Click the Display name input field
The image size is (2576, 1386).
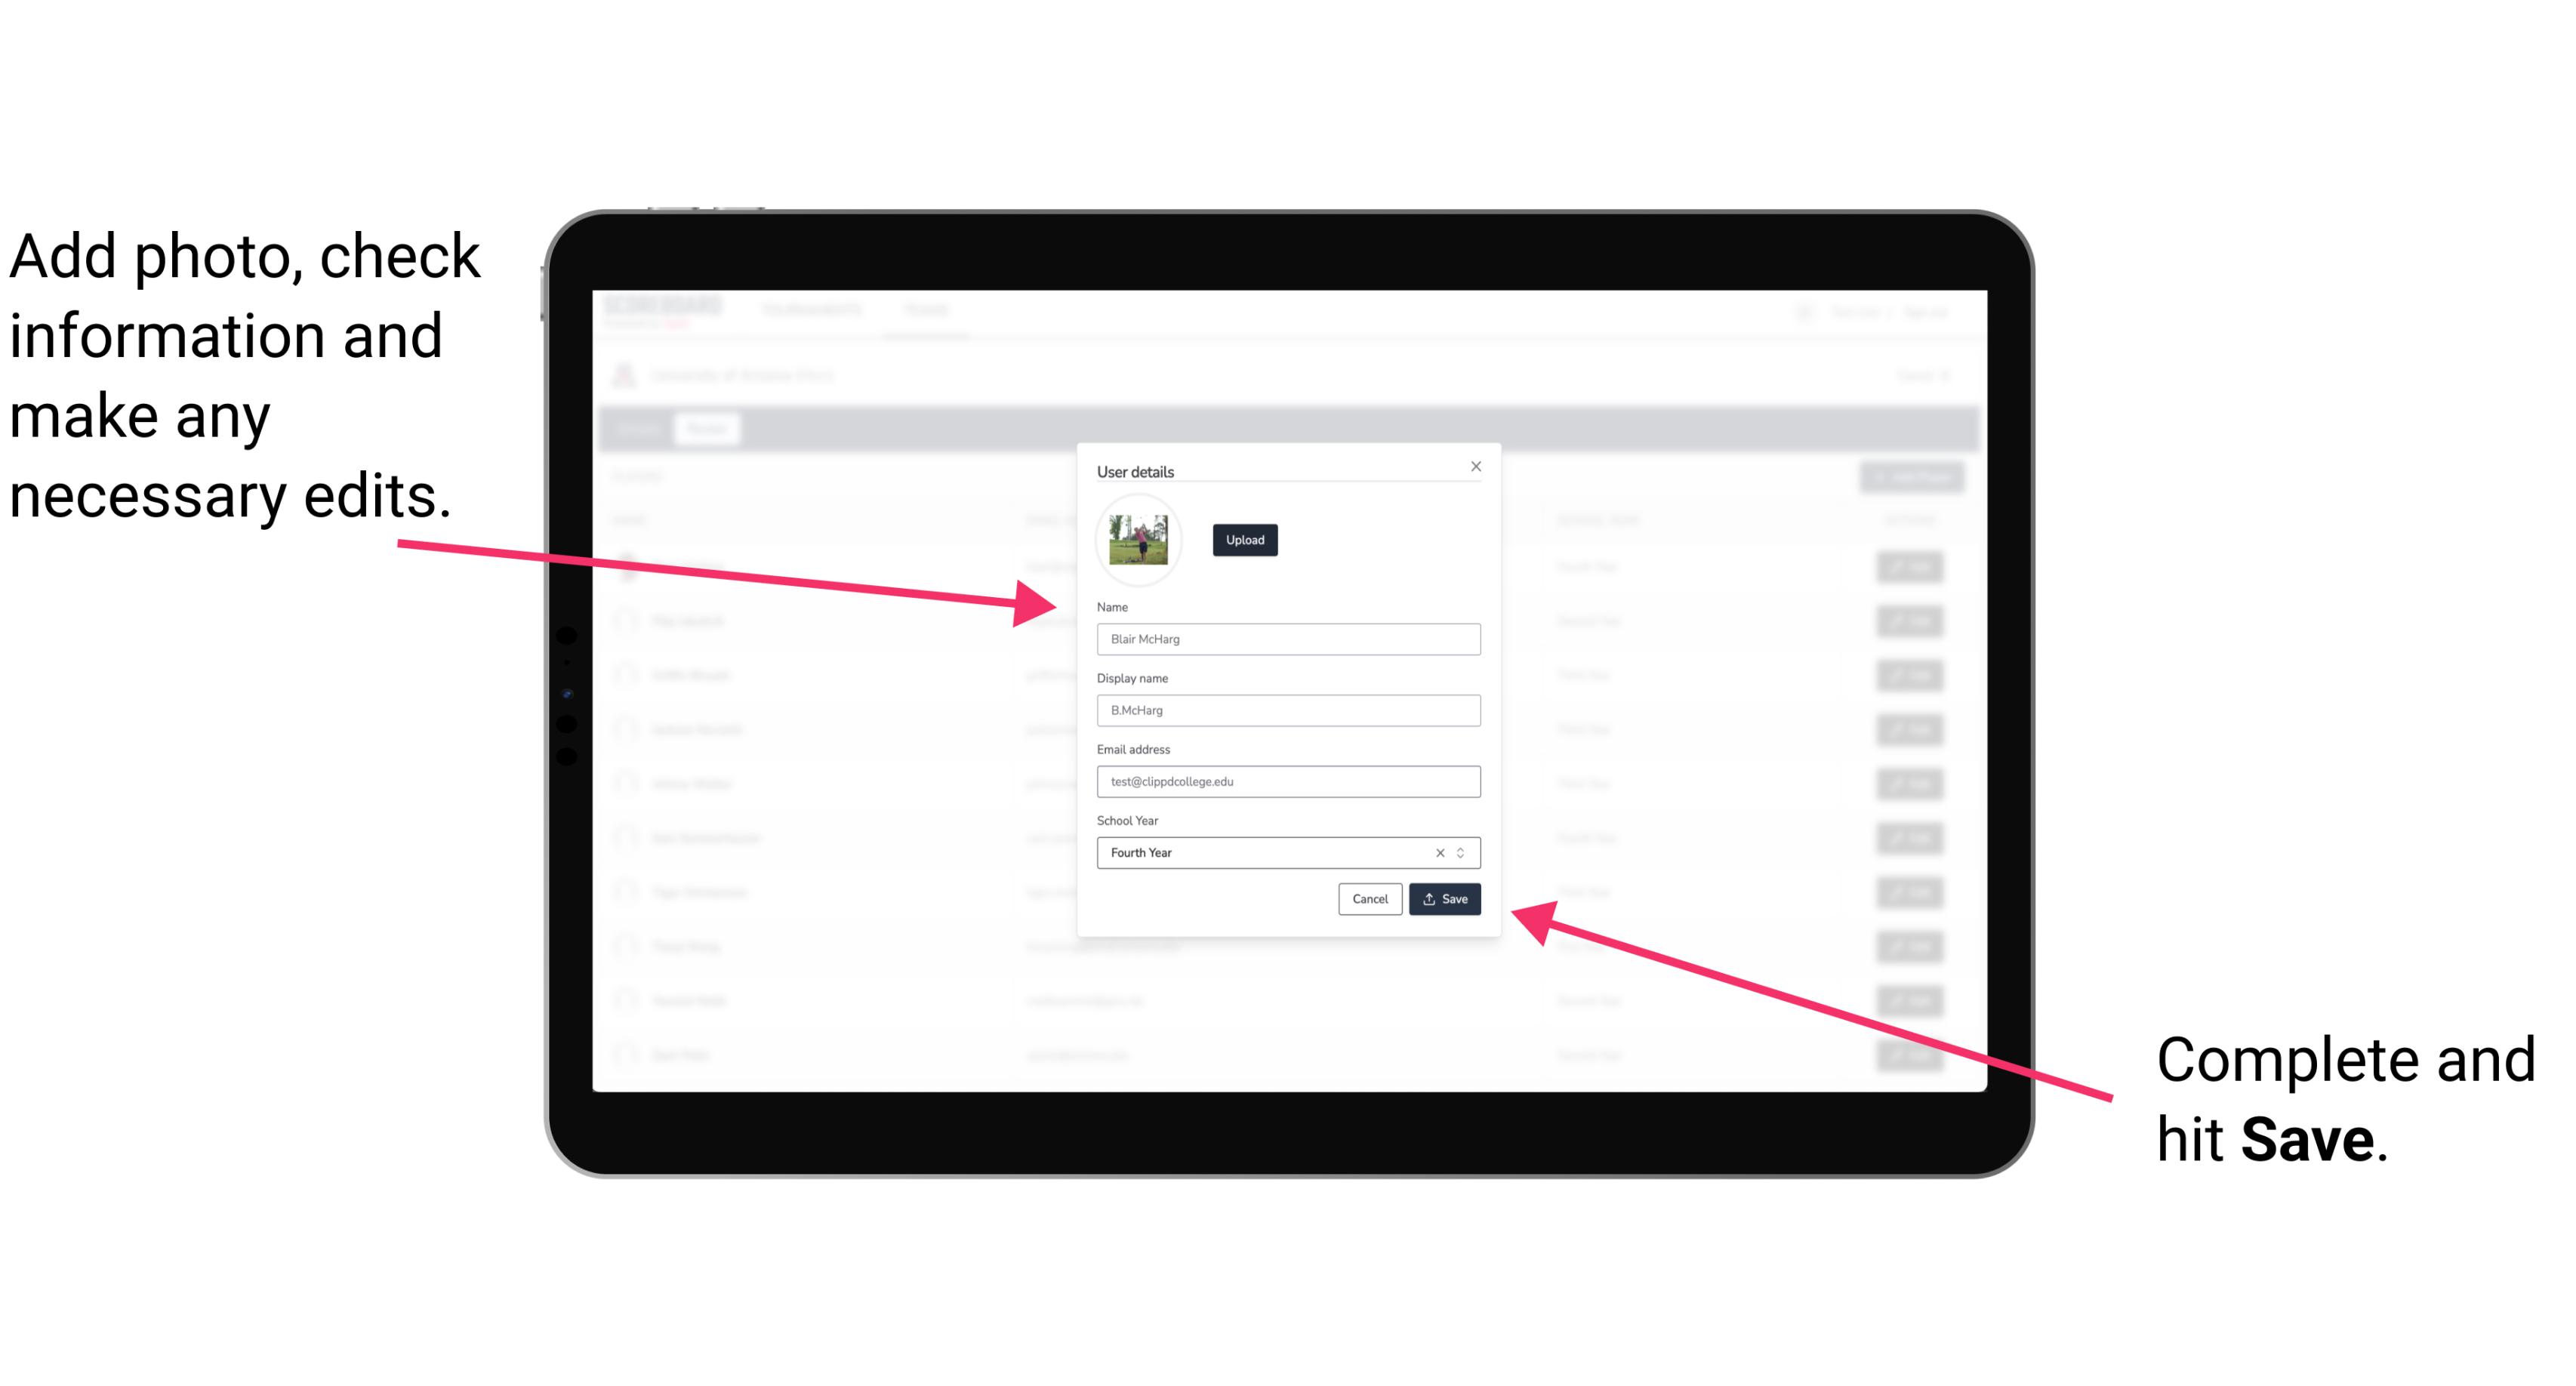point(1289,710)
